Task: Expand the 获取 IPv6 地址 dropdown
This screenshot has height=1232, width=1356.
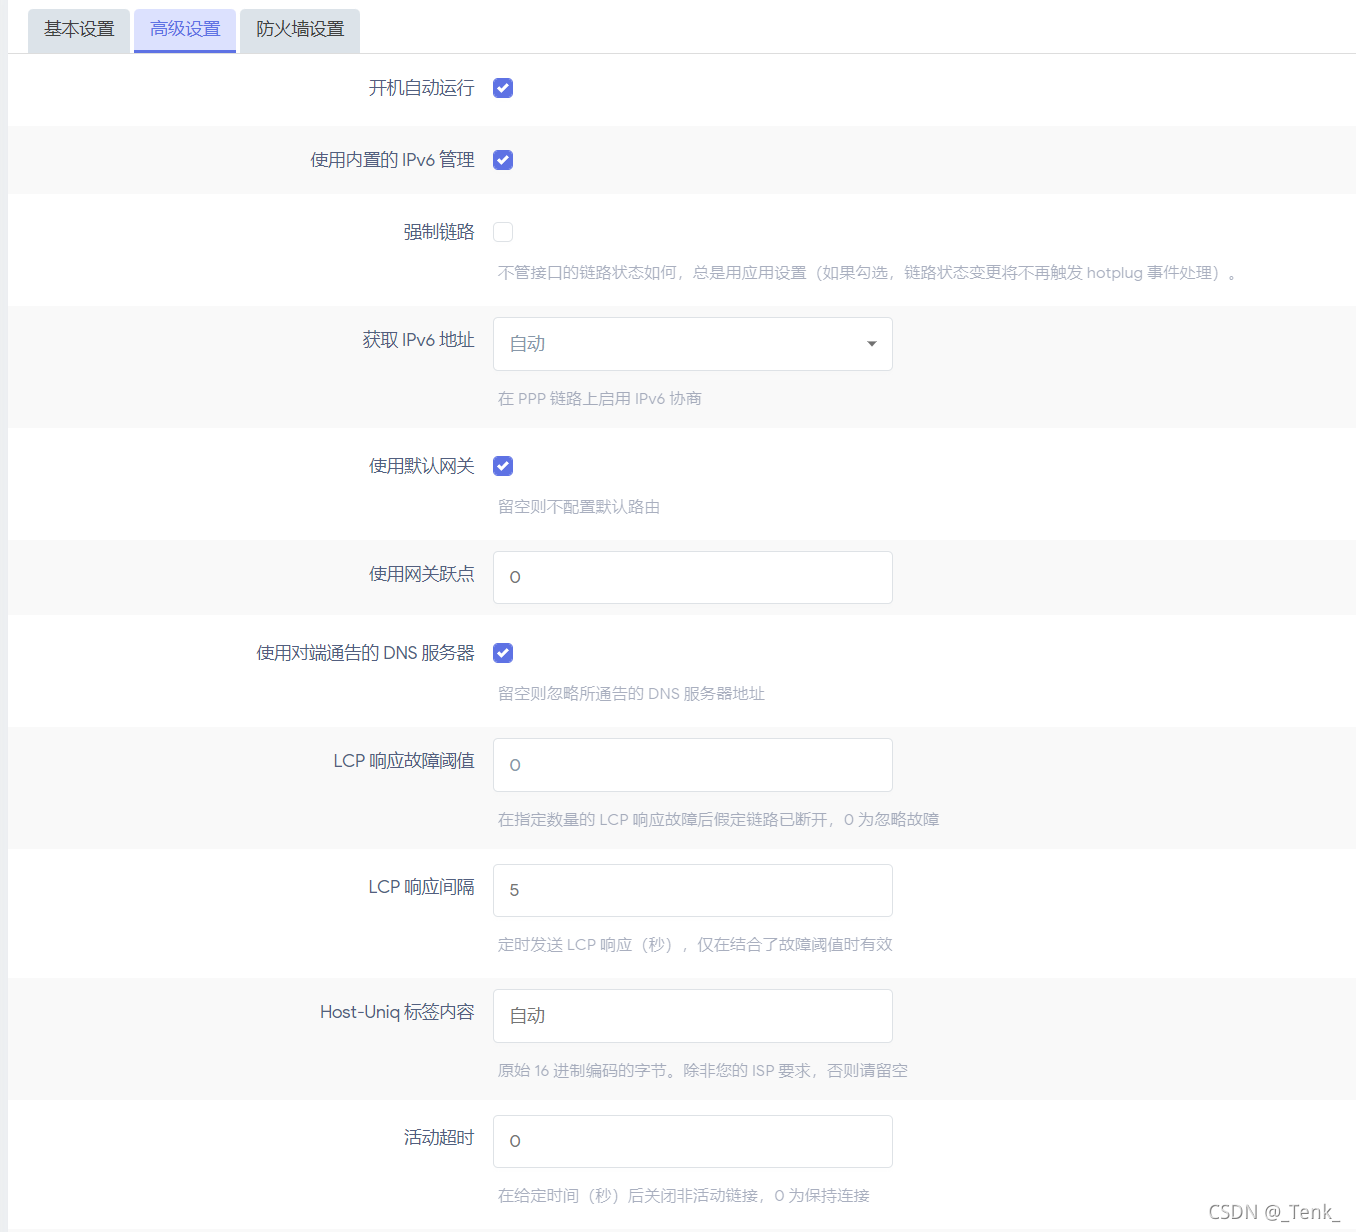Action: pos(692,344)
